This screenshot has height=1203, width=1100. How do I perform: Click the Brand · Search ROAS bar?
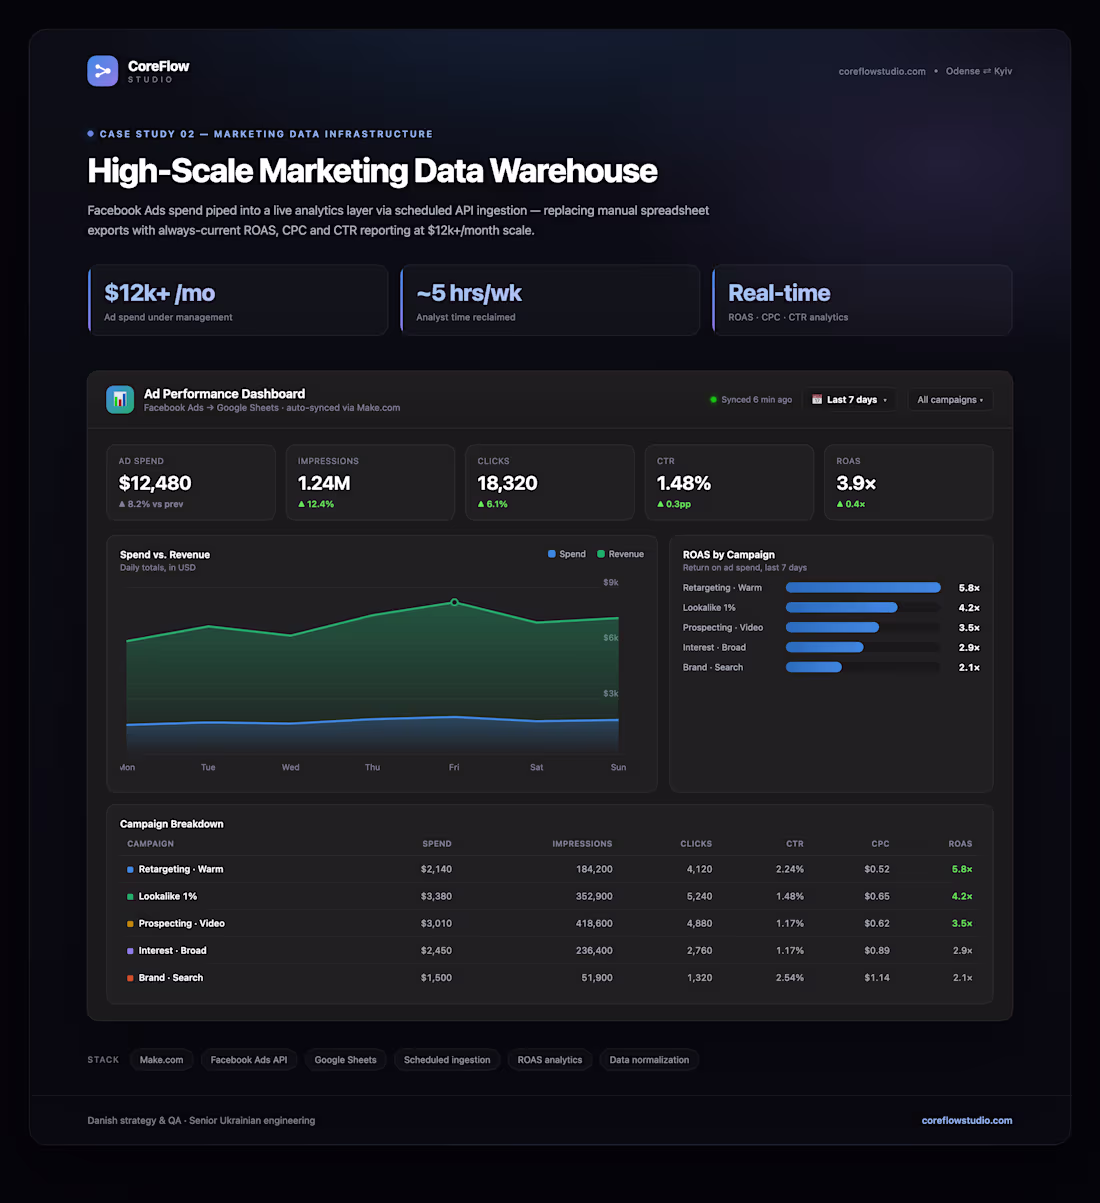point(814,667)
